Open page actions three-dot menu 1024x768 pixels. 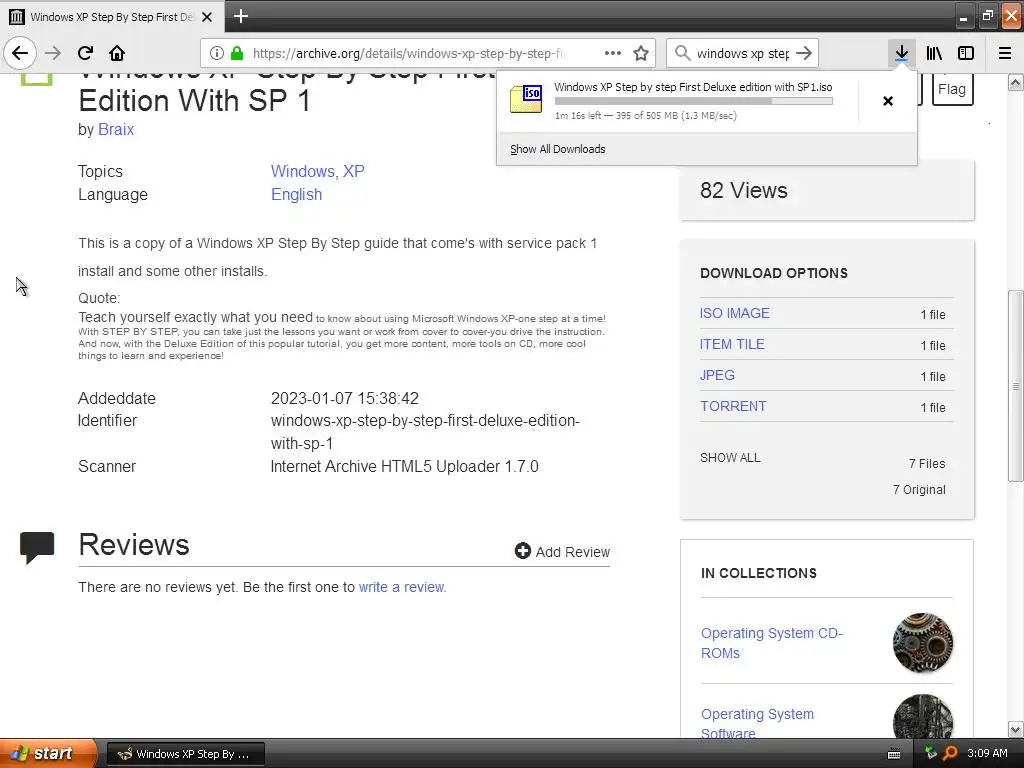click(x=613, y=53)
